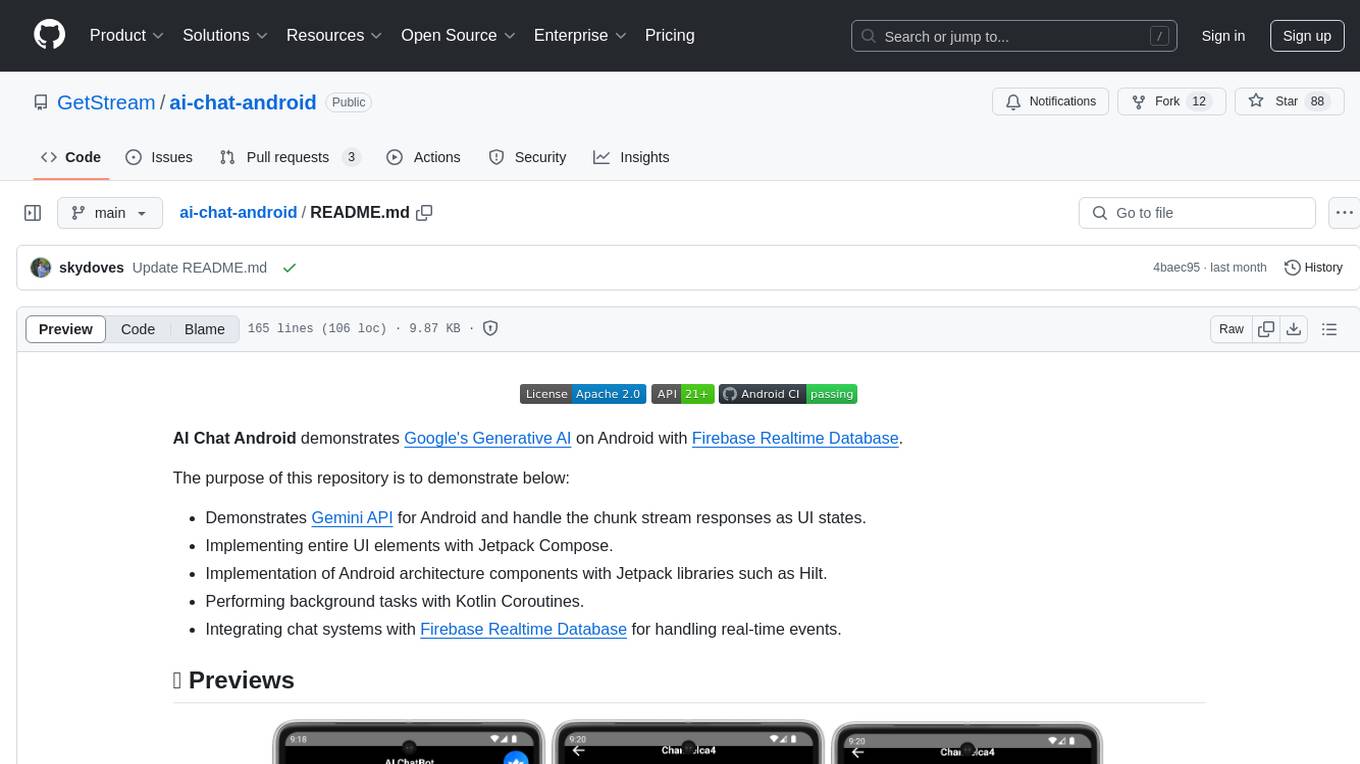Open the more file actions menu
This screenshot has height=764, width=1360.
1344,213
